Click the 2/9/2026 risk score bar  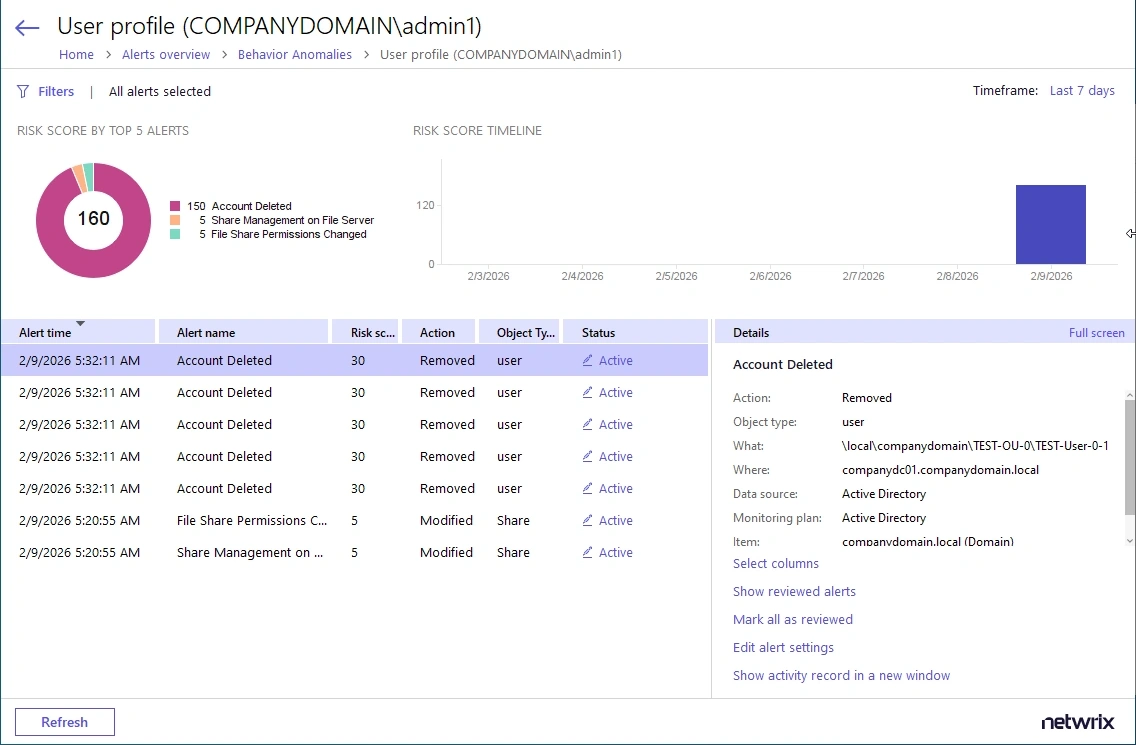1050,224
